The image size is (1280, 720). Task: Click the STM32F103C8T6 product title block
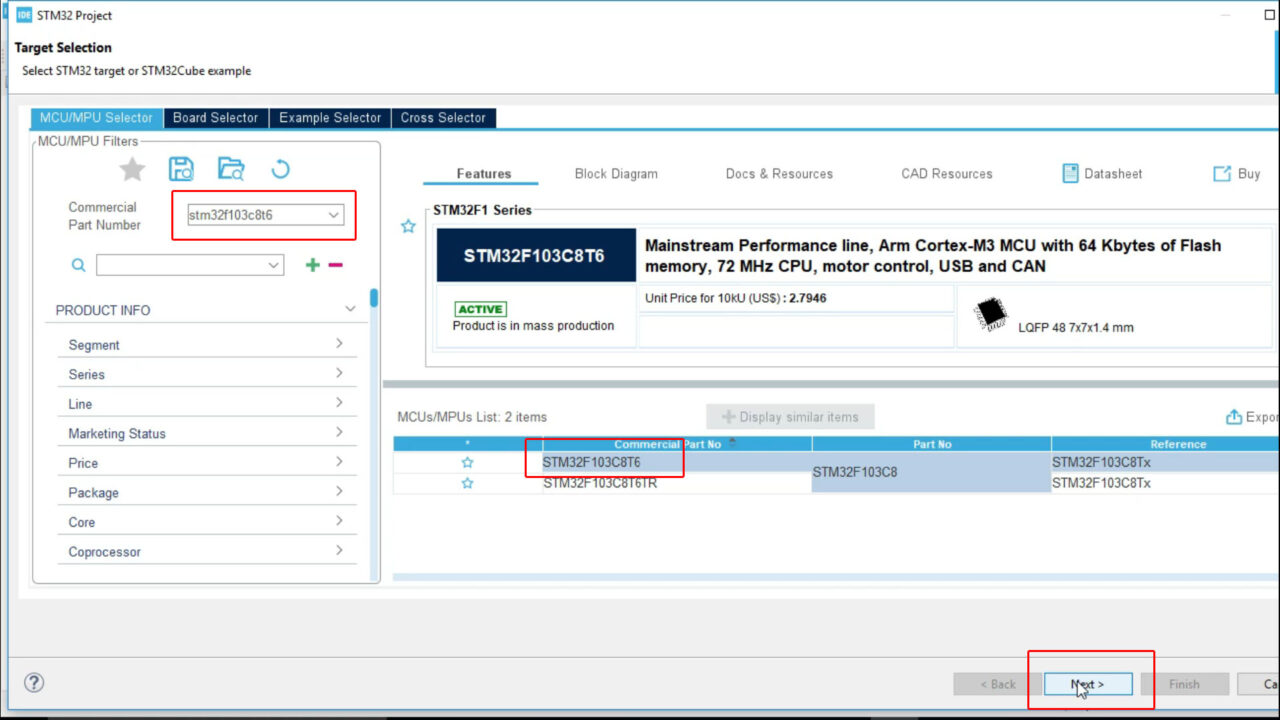[x=536, y=255]
